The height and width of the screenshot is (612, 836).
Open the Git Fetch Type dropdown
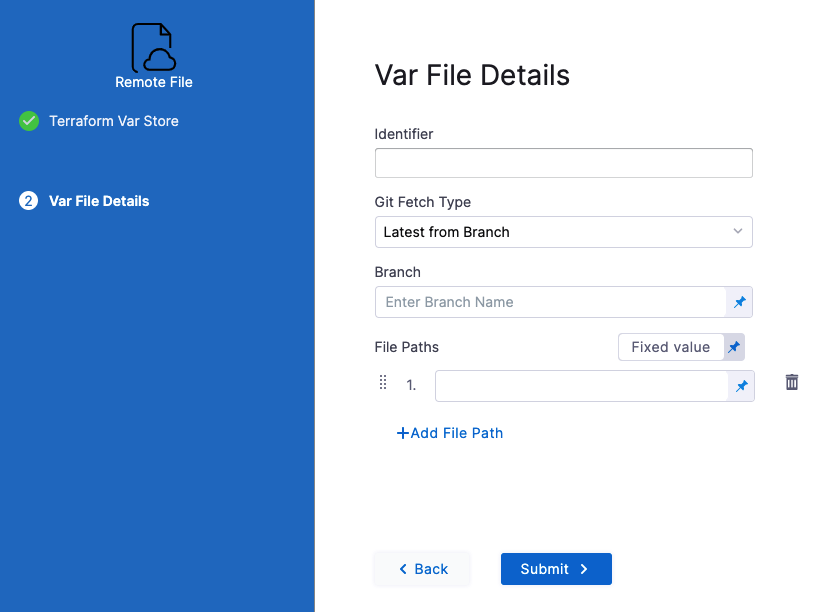[563, 232]
